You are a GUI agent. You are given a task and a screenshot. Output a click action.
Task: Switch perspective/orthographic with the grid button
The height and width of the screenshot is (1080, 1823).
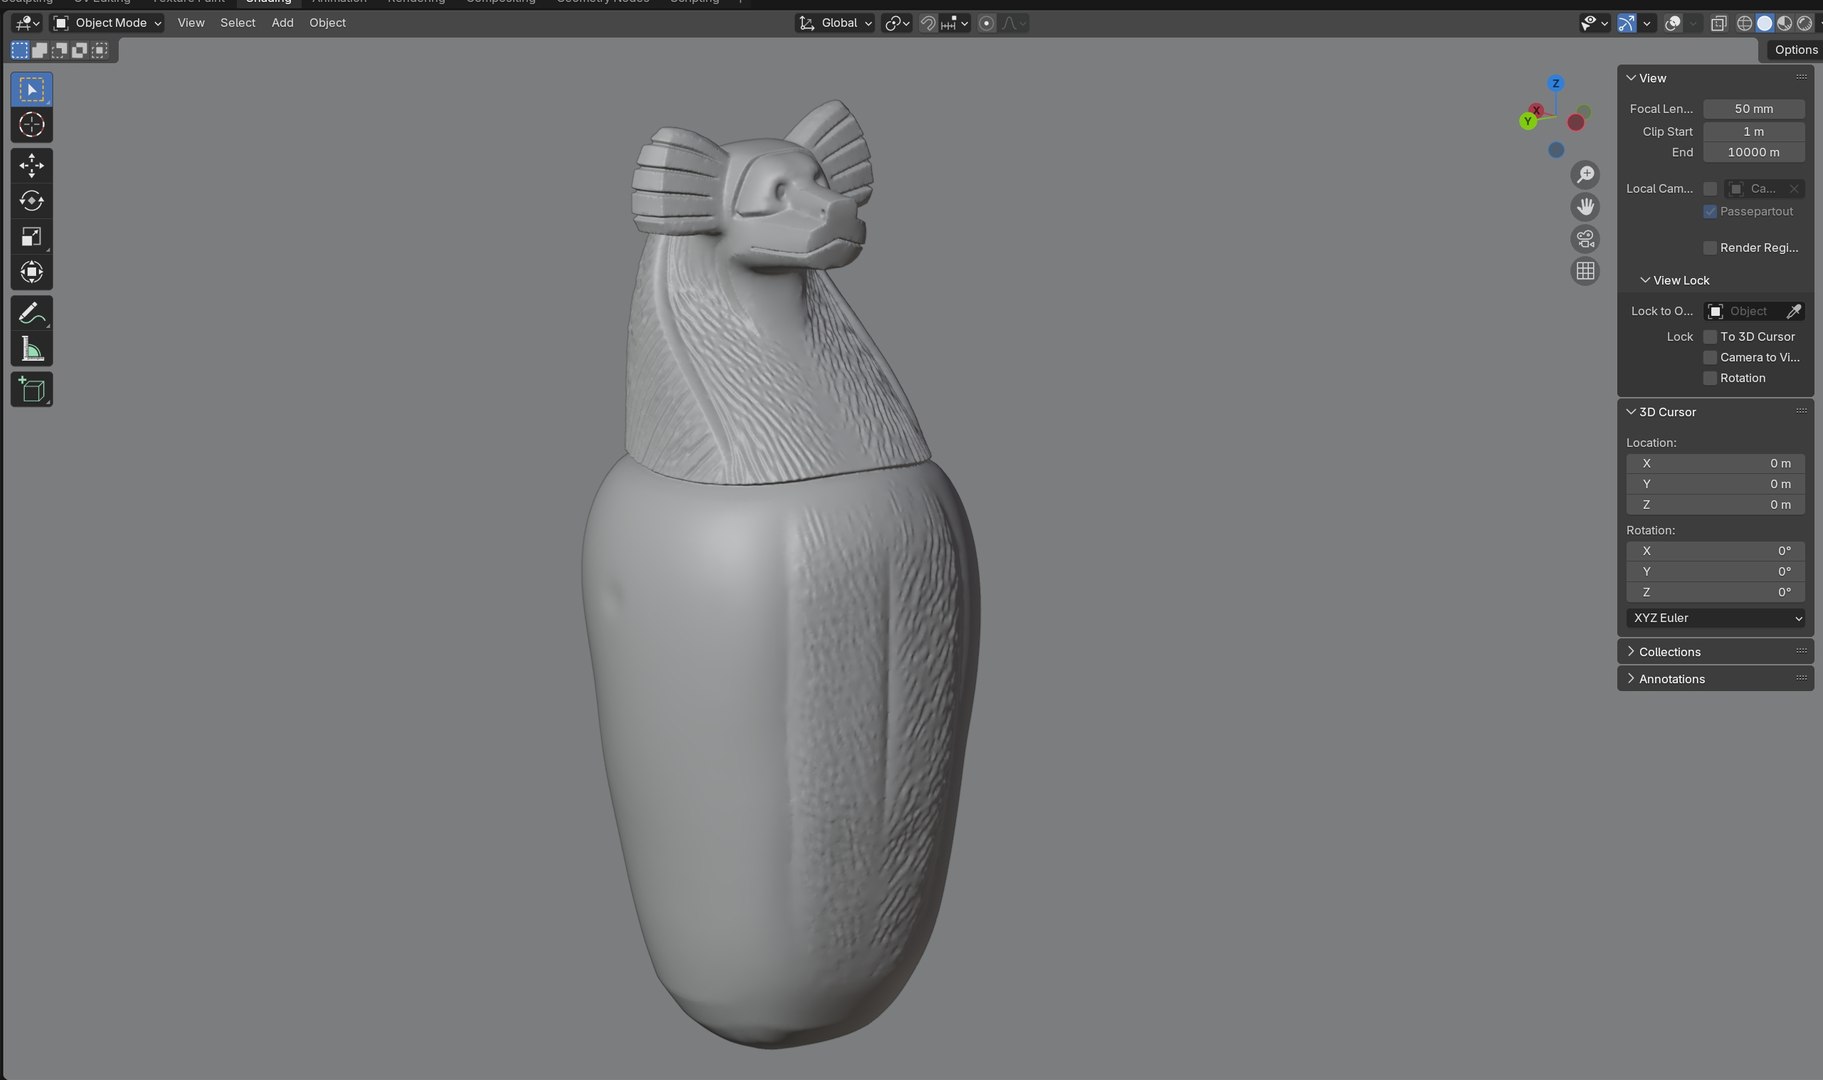coord(1586,271)
